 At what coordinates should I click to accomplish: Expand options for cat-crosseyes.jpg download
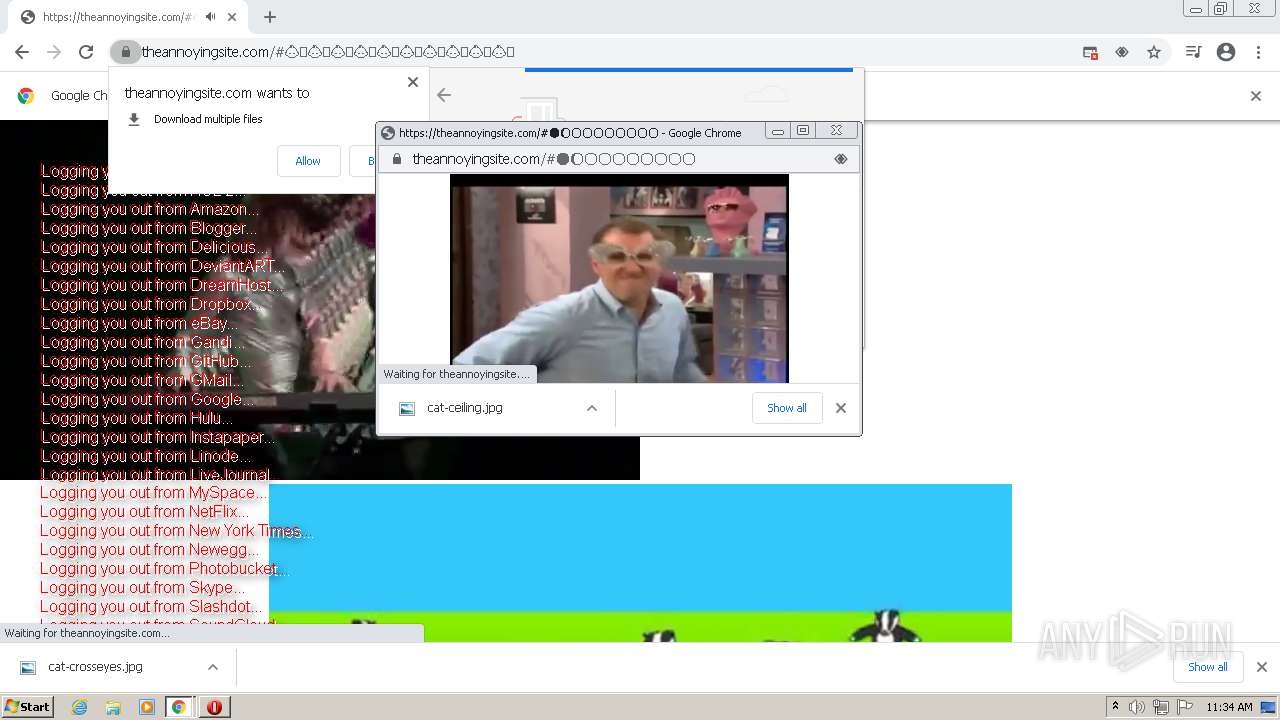point(213,667)
